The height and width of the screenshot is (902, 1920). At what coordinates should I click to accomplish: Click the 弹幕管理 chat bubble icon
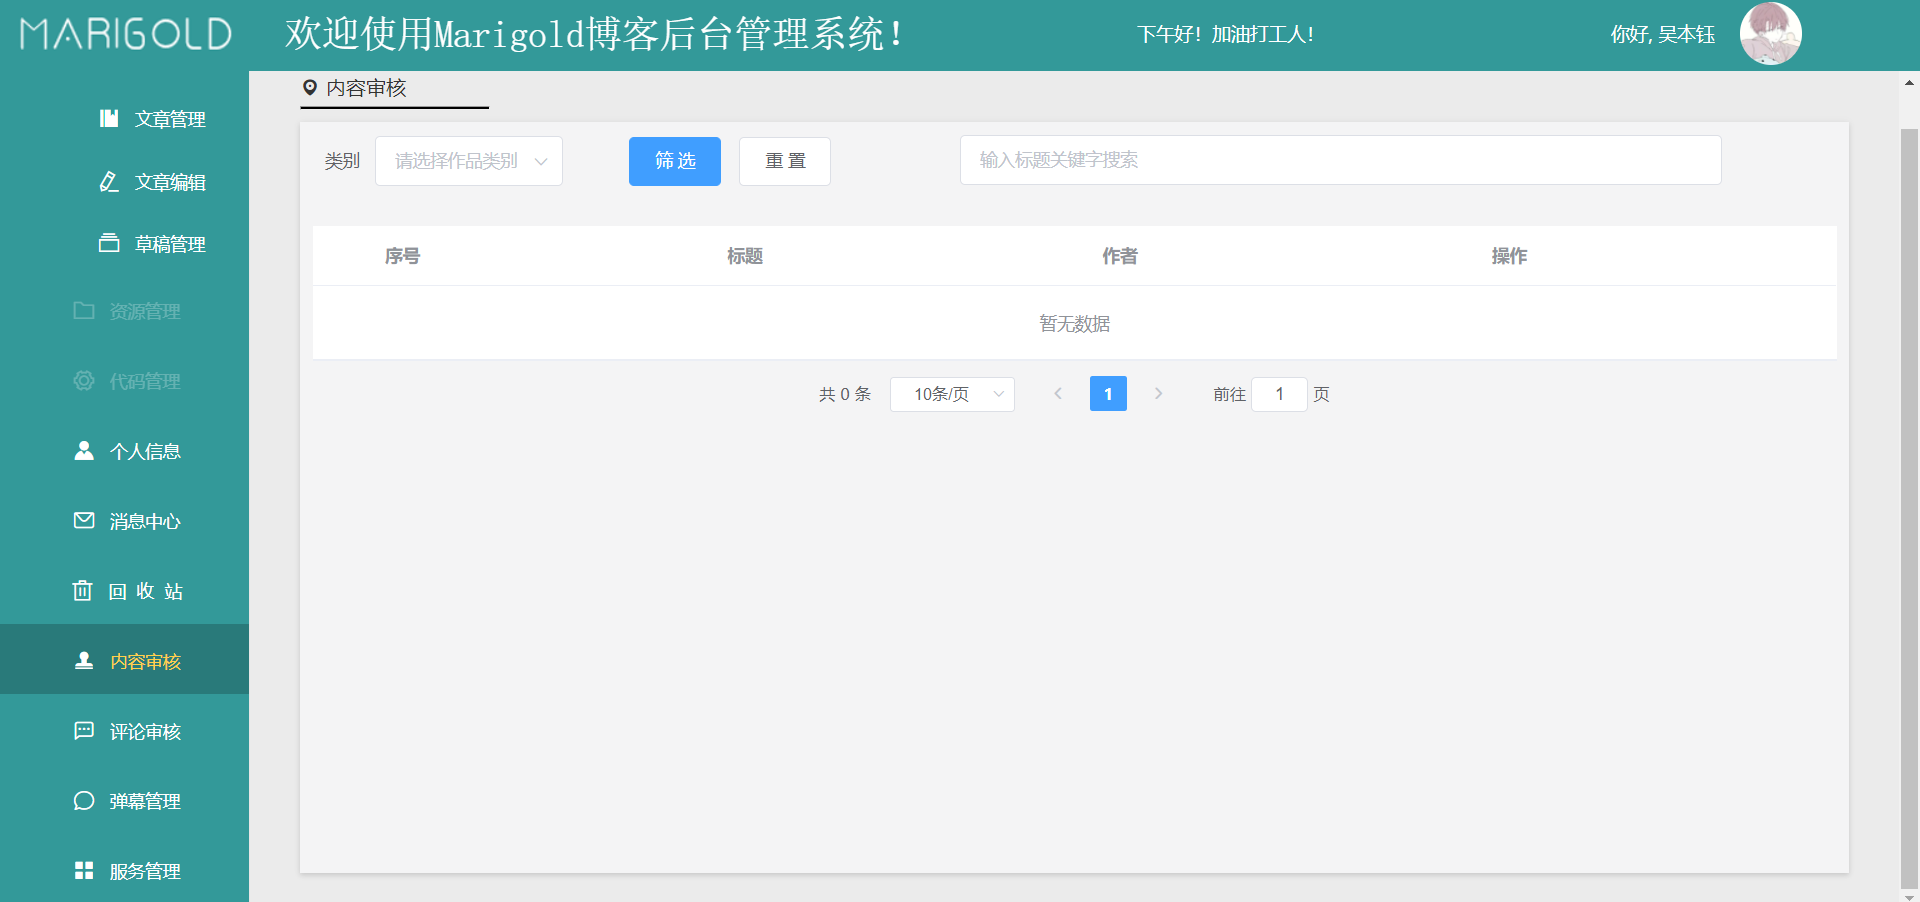pyautogui.click(x=84, y=800)
